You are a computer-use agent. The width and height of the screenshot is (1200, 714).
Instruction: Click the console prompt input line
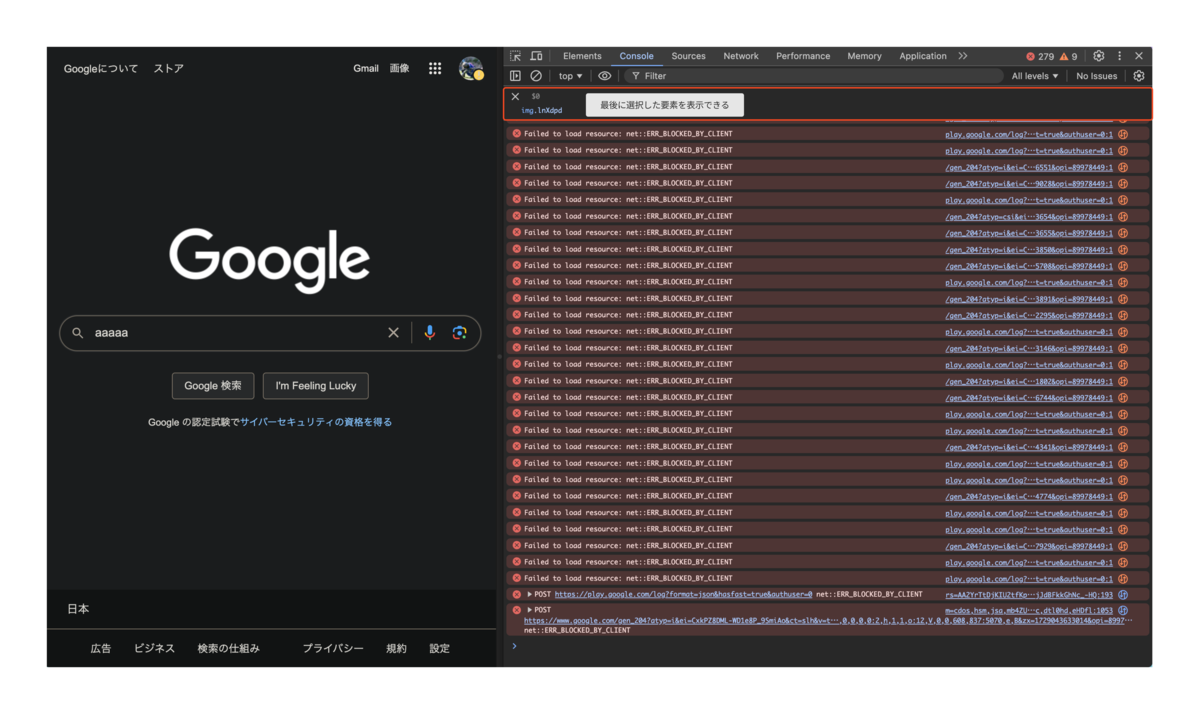click(830, 646)
